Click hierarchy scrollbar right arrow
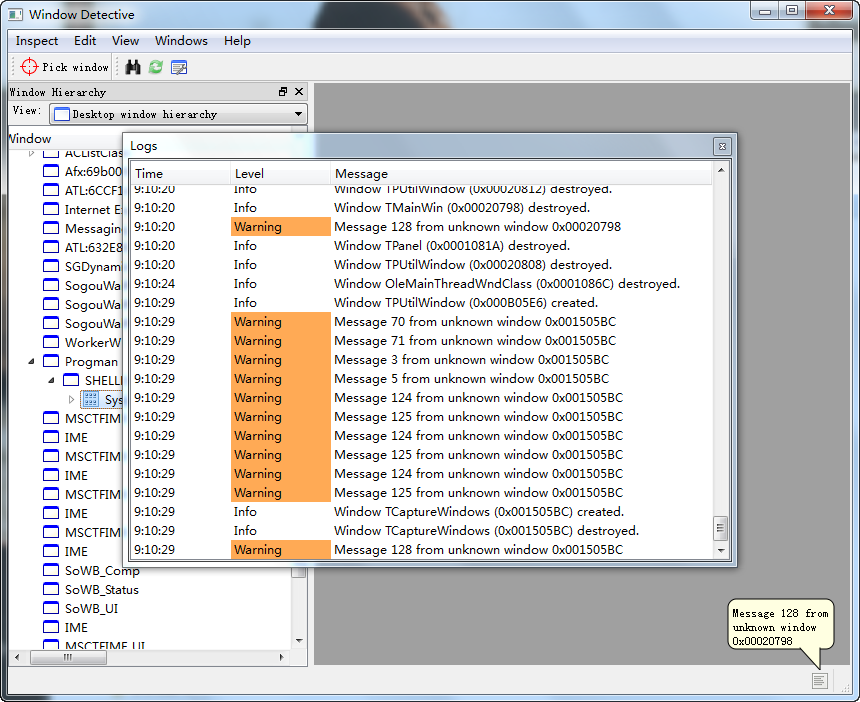This screenshot has width=860, height=702. point(281,657)
